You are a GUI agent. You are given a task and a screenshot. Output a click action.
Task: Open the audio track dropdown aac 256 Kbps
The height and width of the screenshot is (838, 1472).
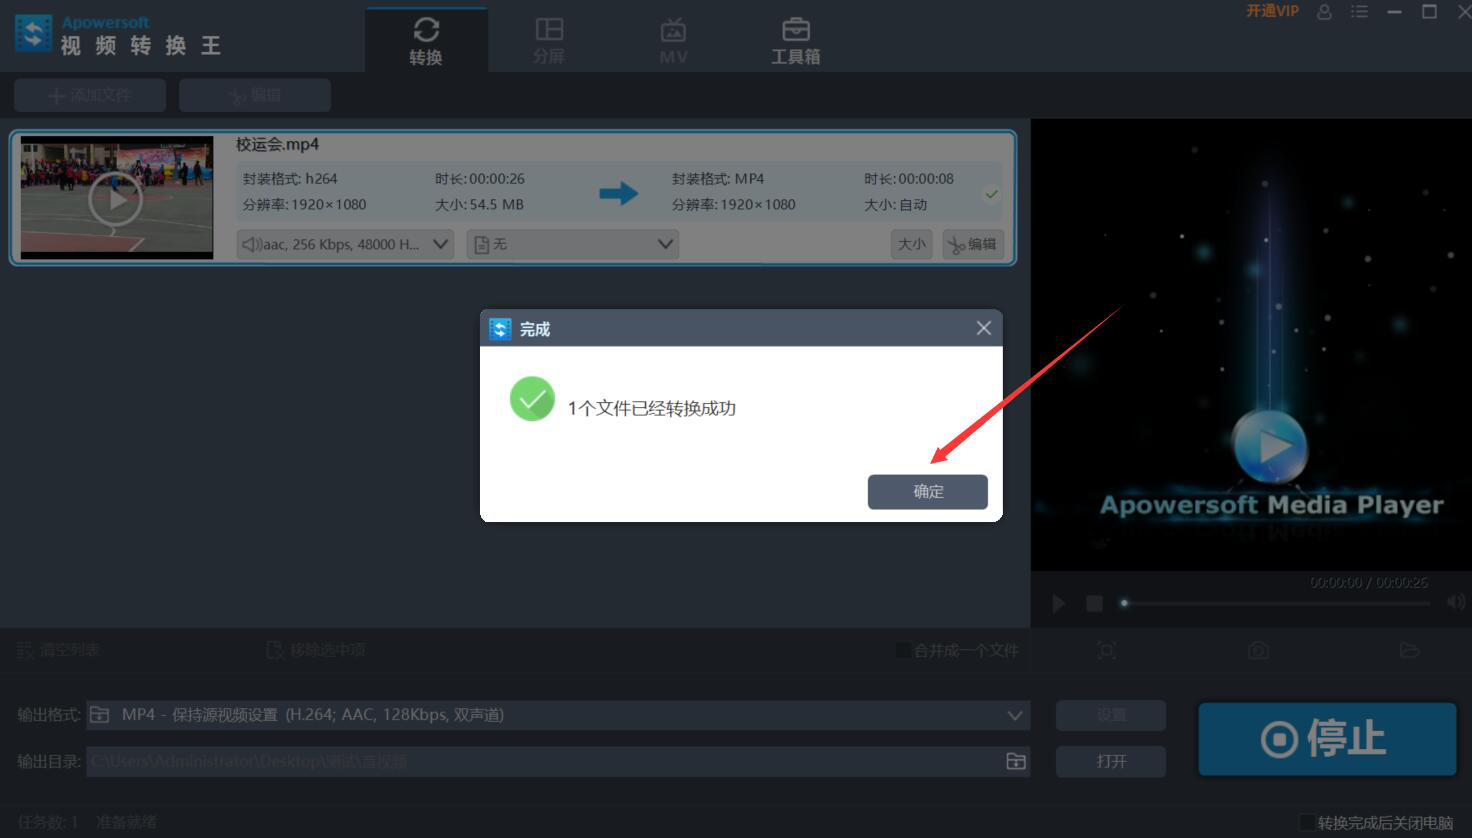[345, 244]
